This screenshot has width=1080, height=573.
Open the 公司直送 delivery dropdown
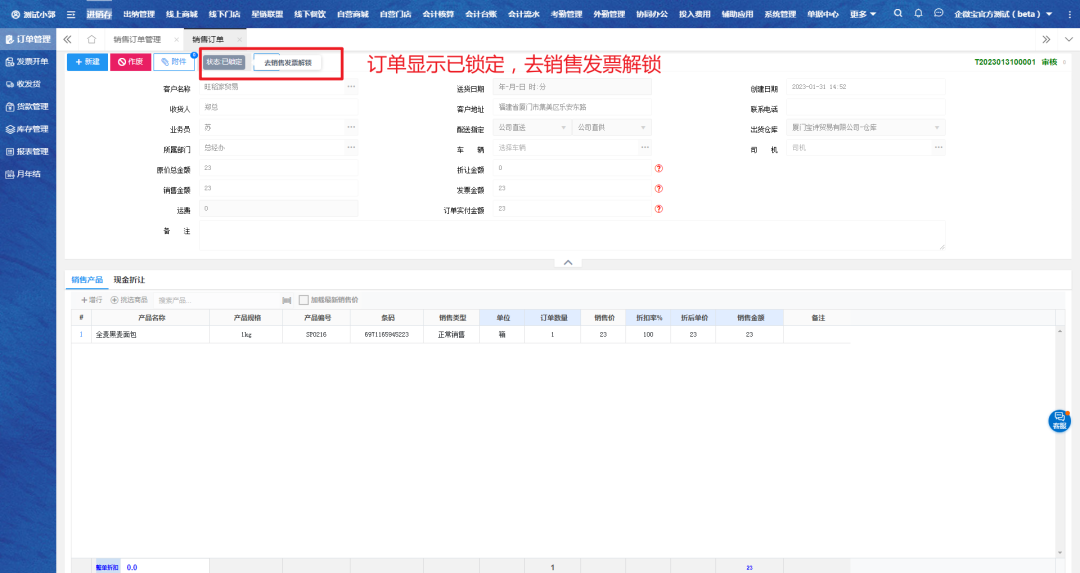tap(530, 127)
